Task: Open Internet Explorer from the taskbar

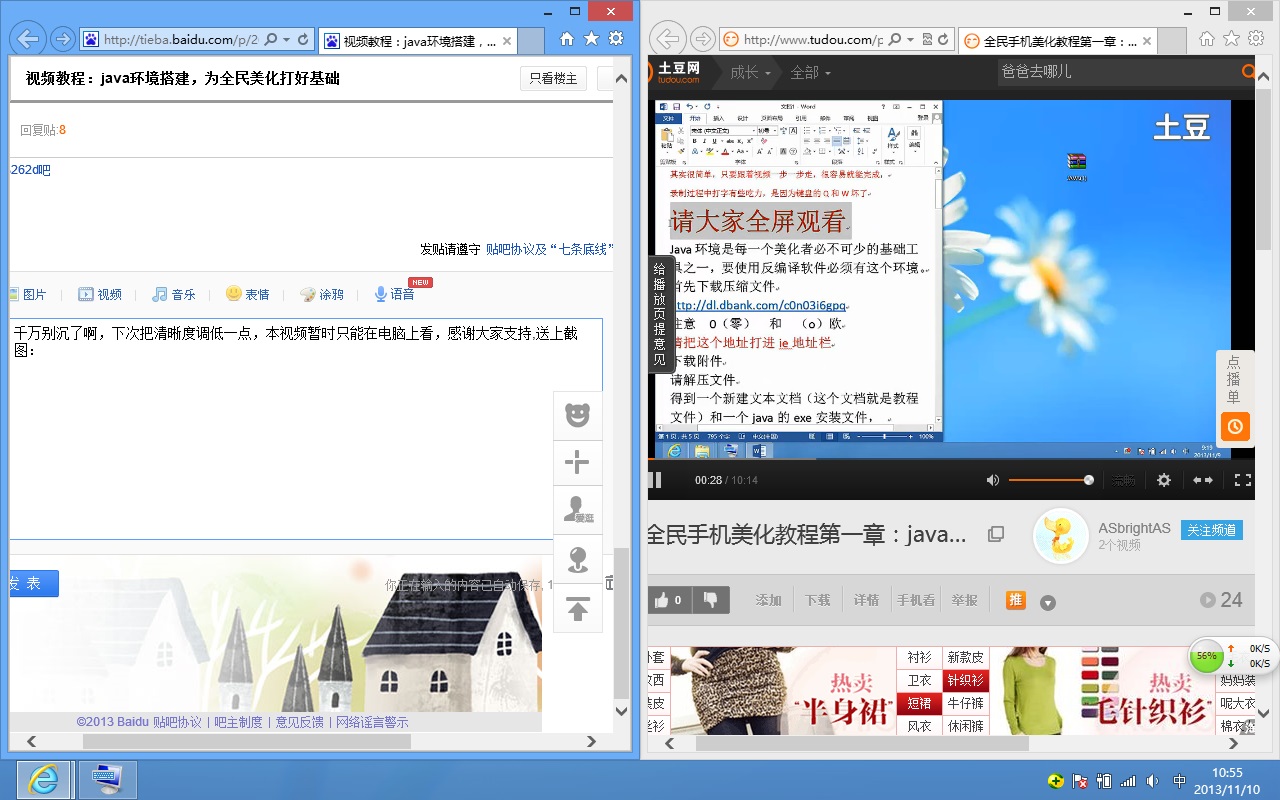Action: (x=44, y=779)
